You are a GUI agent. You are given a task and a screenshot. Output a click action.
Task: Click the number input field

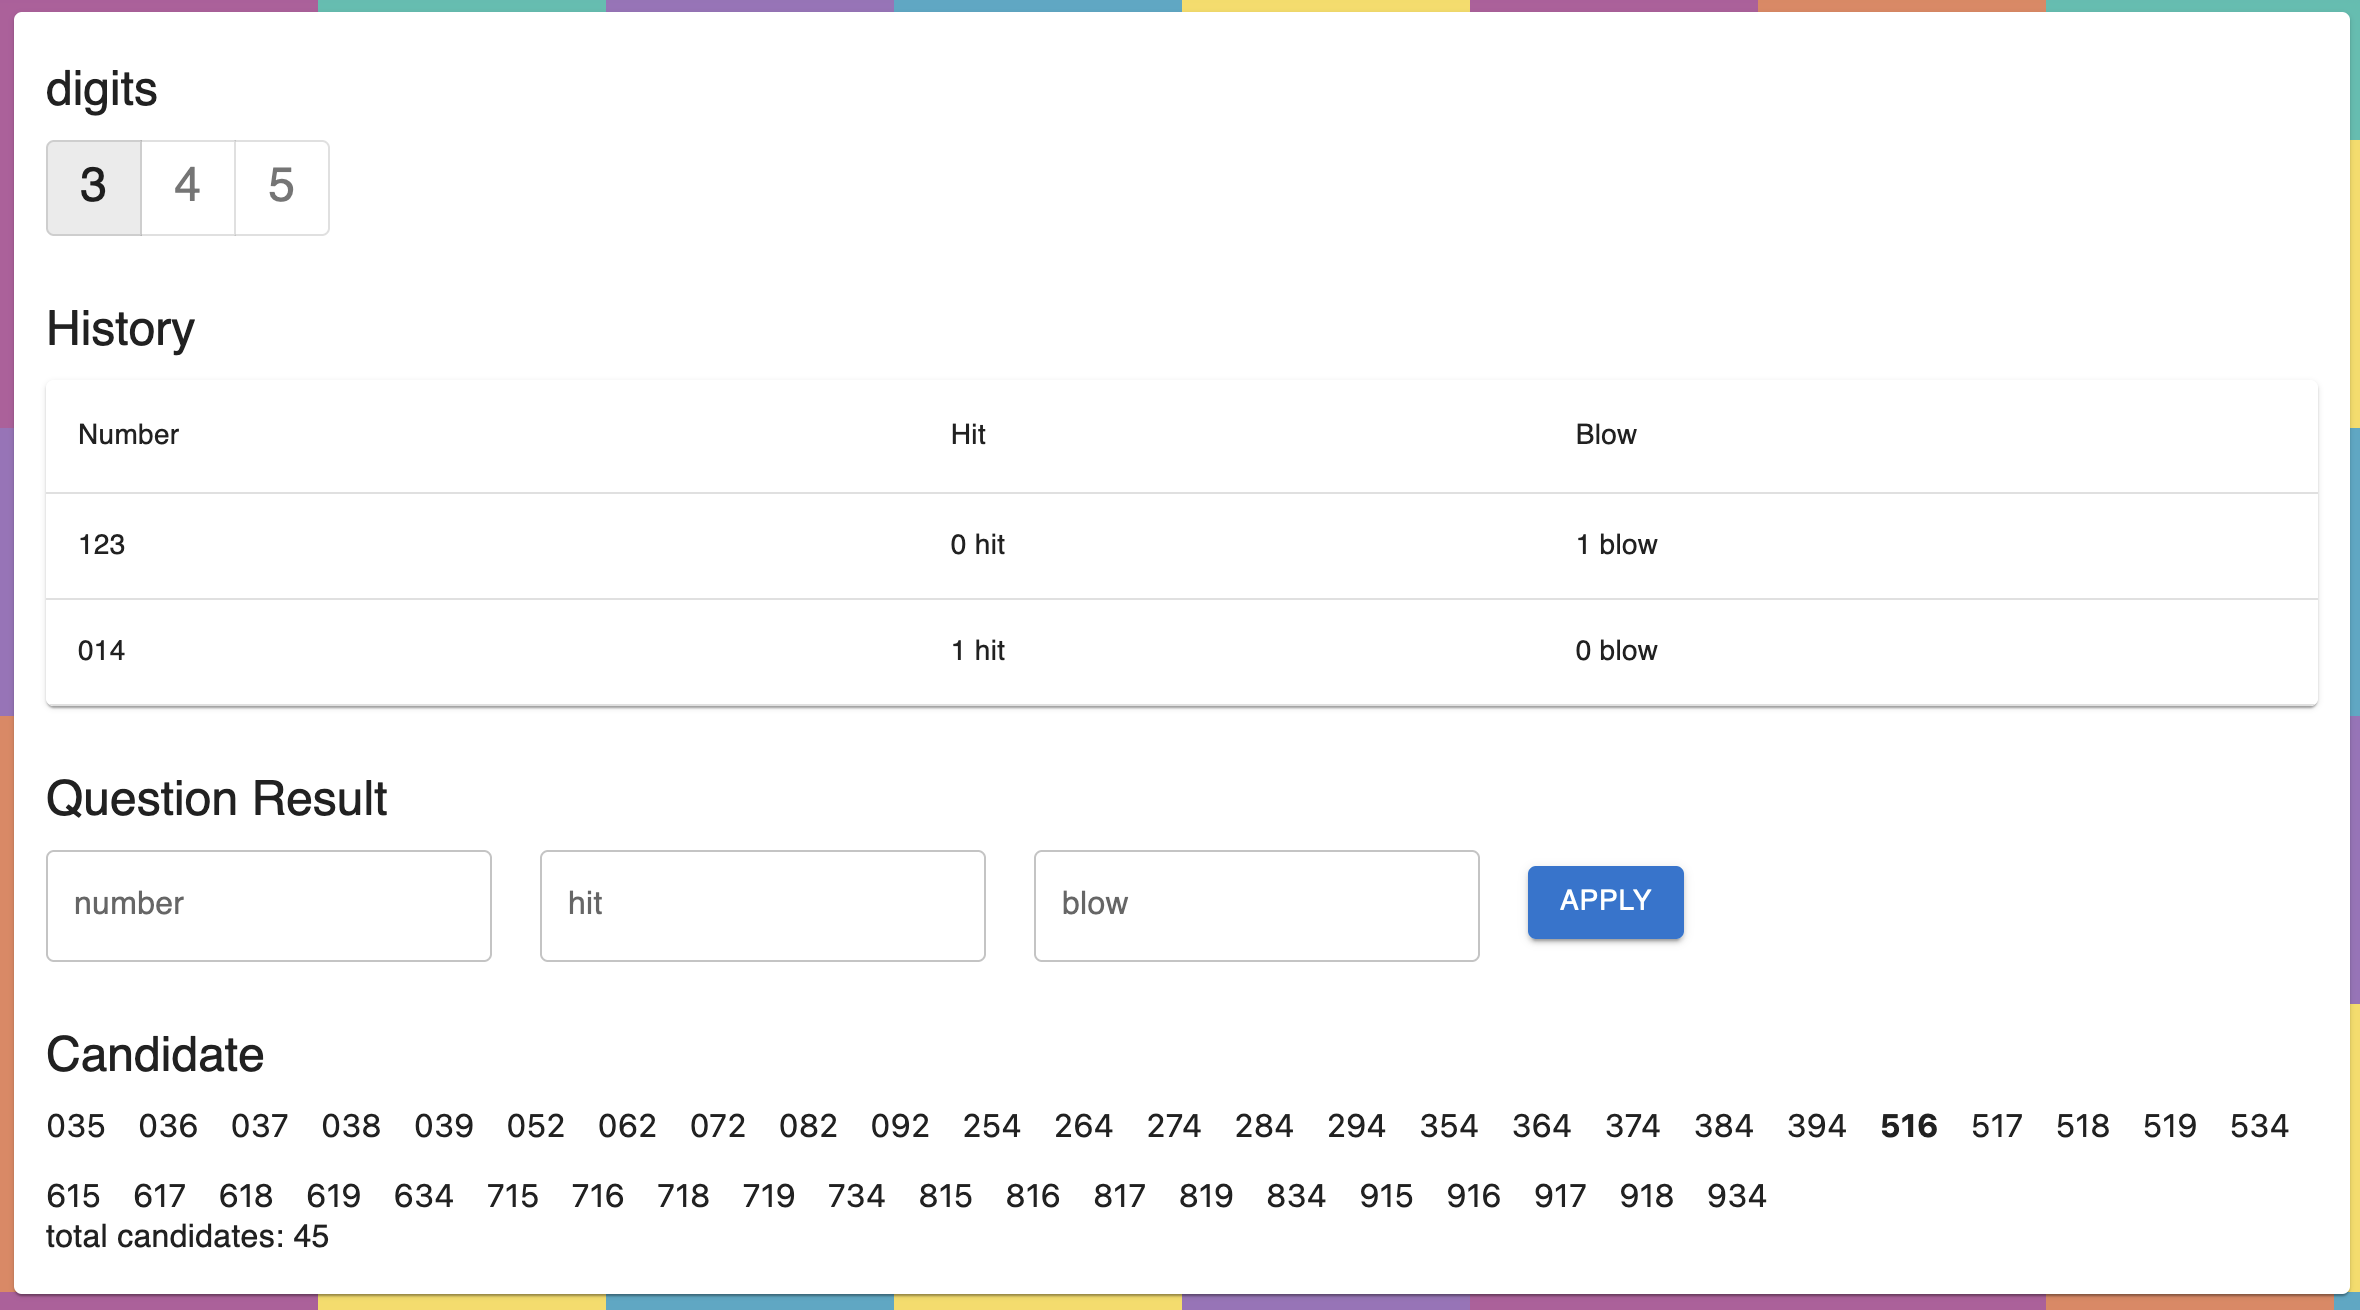269,905
